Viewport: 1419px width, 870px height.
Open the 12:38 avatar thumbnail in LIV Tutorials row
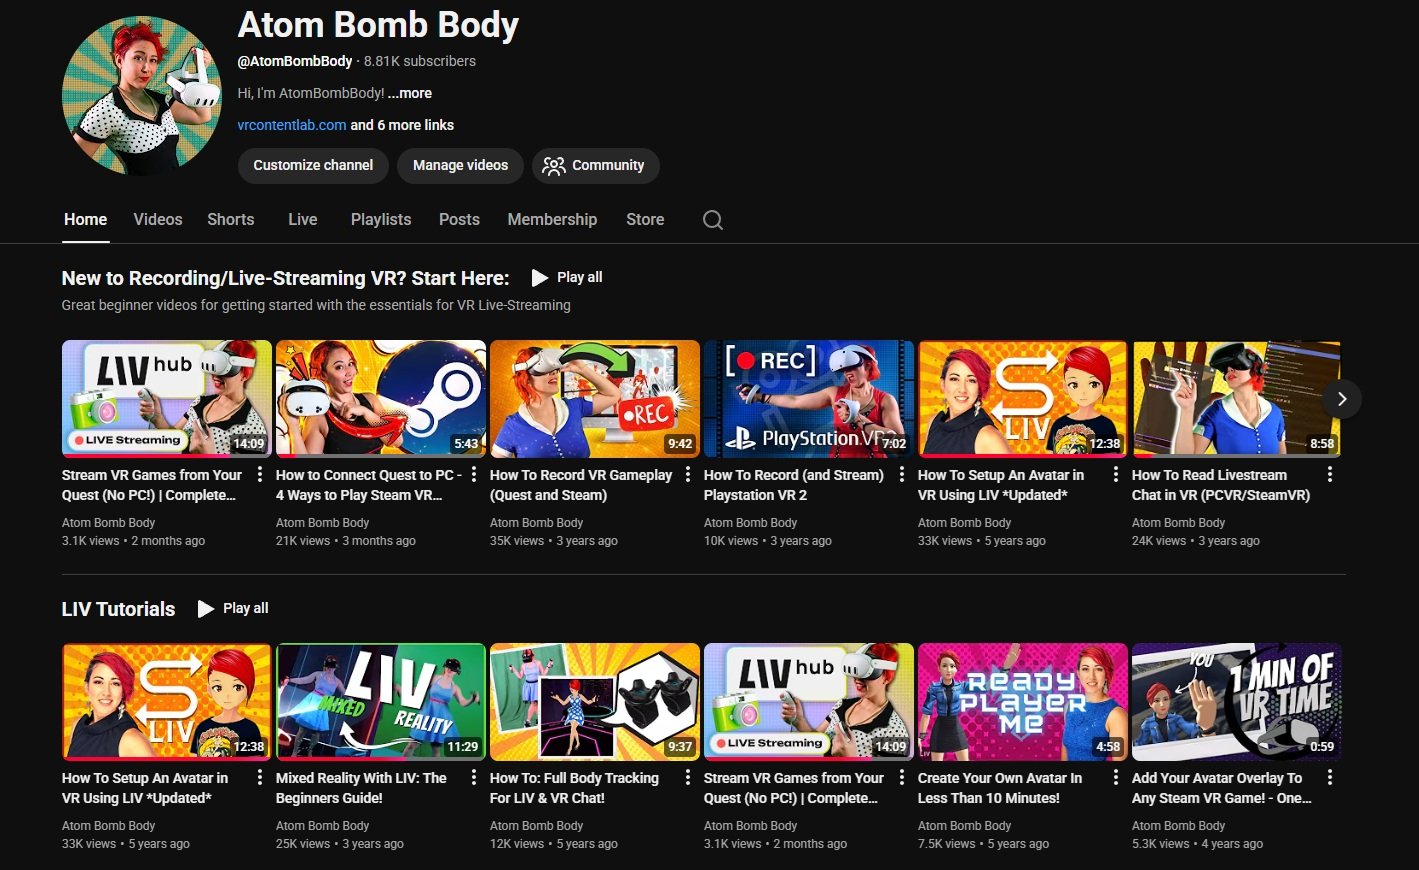(167, 702)
